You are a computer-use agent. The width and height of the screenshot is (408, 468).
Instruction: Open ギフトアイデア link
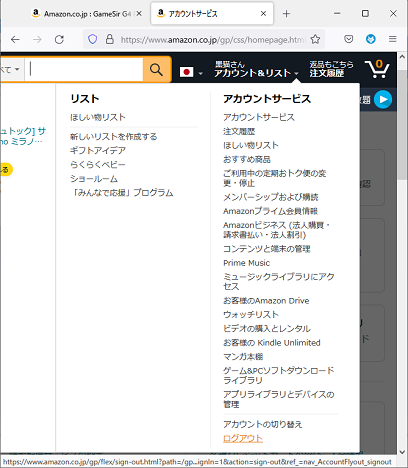coord(98,151)
